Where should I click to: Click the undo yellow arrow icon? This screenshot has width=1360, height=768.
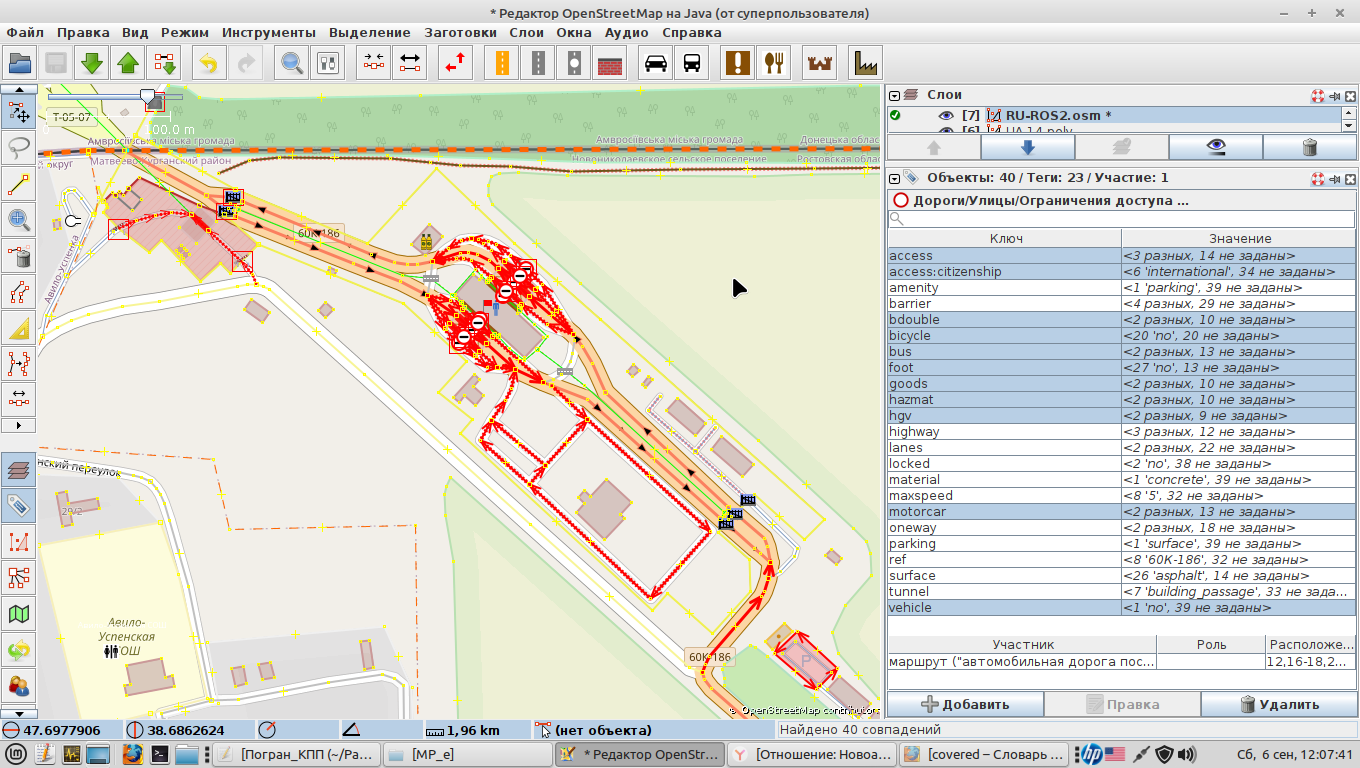[208, 63]
